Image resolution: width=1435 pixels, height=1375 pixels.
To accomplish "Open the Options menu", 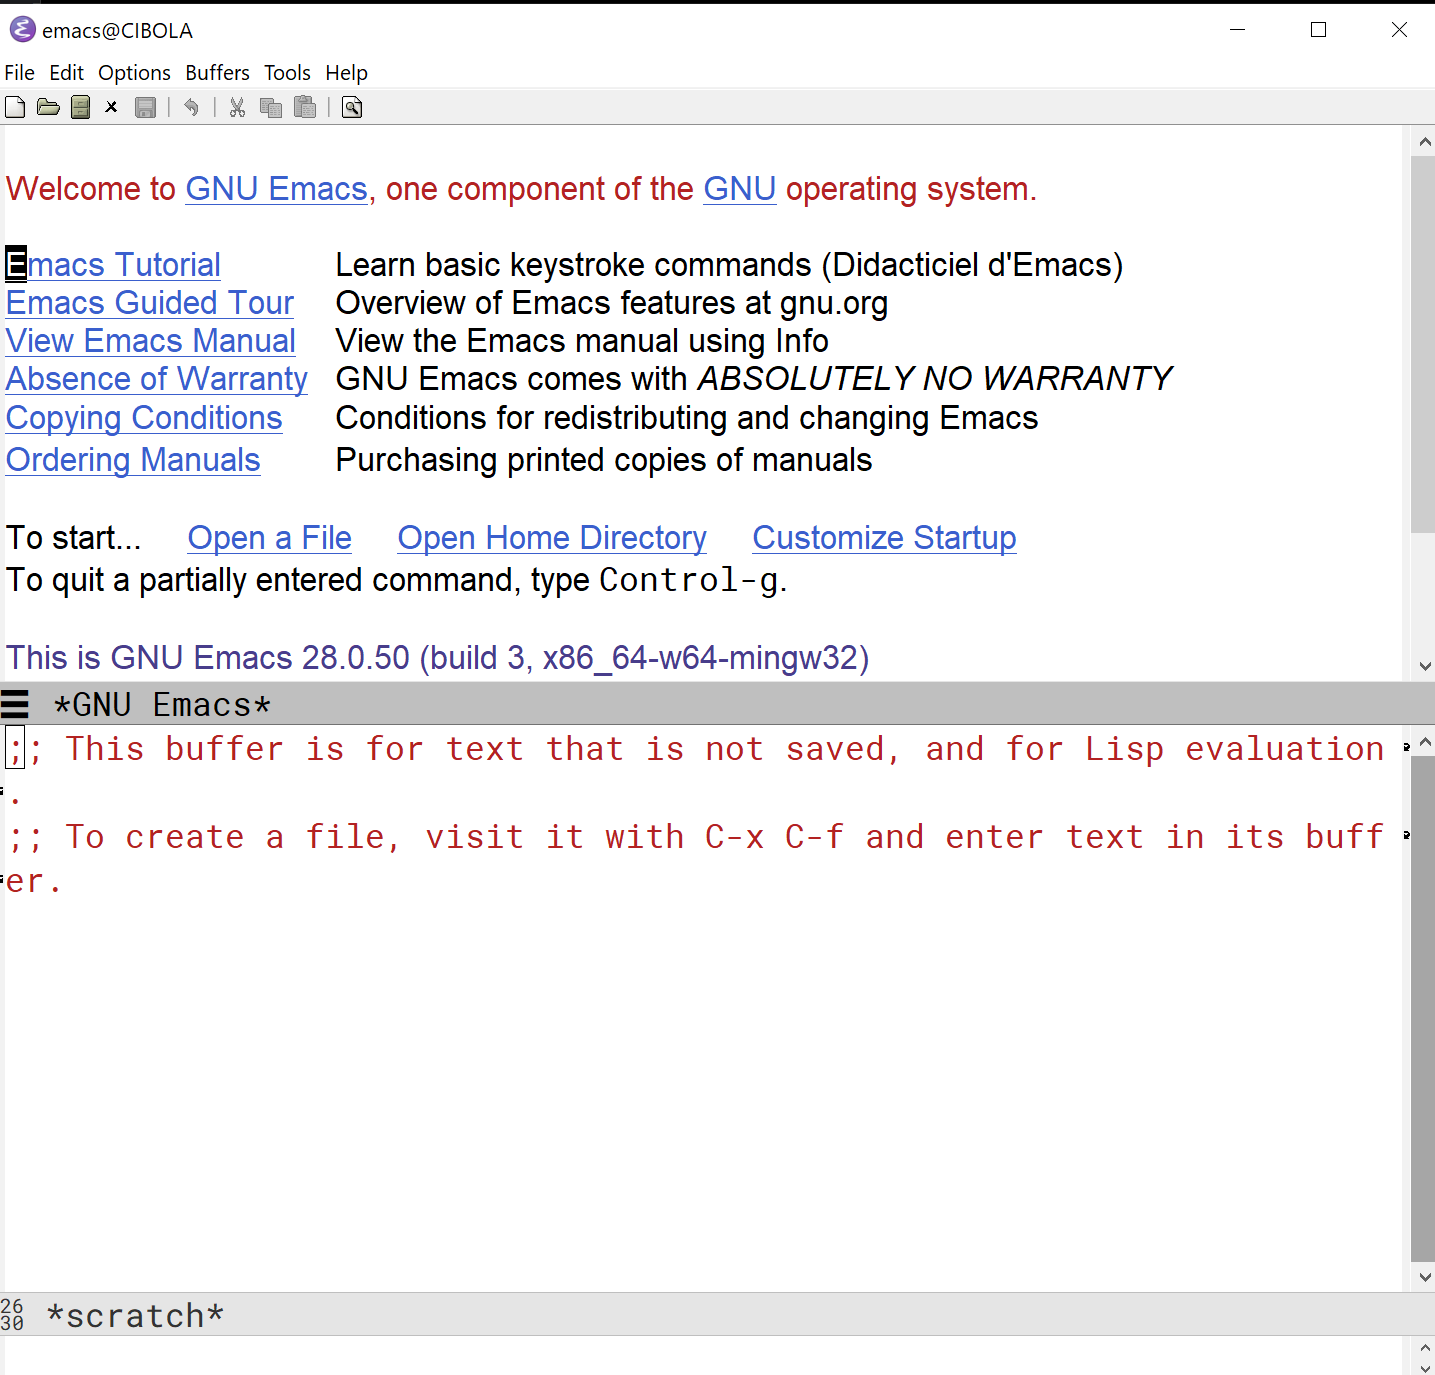I will [134, 73].
